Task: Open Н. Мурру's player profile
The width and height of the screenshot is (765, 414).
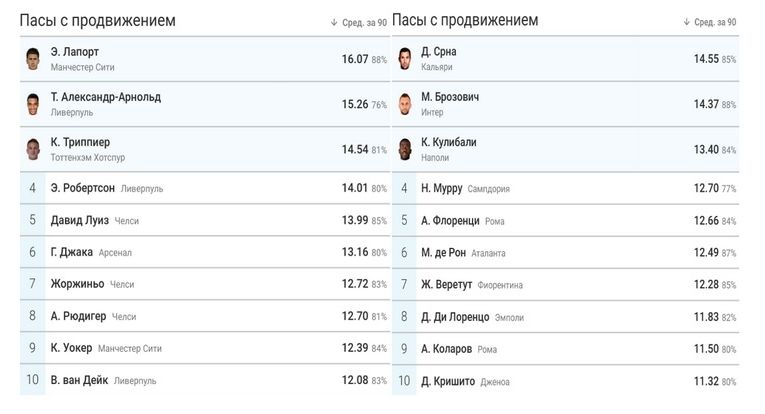Action: coord(442,188)
